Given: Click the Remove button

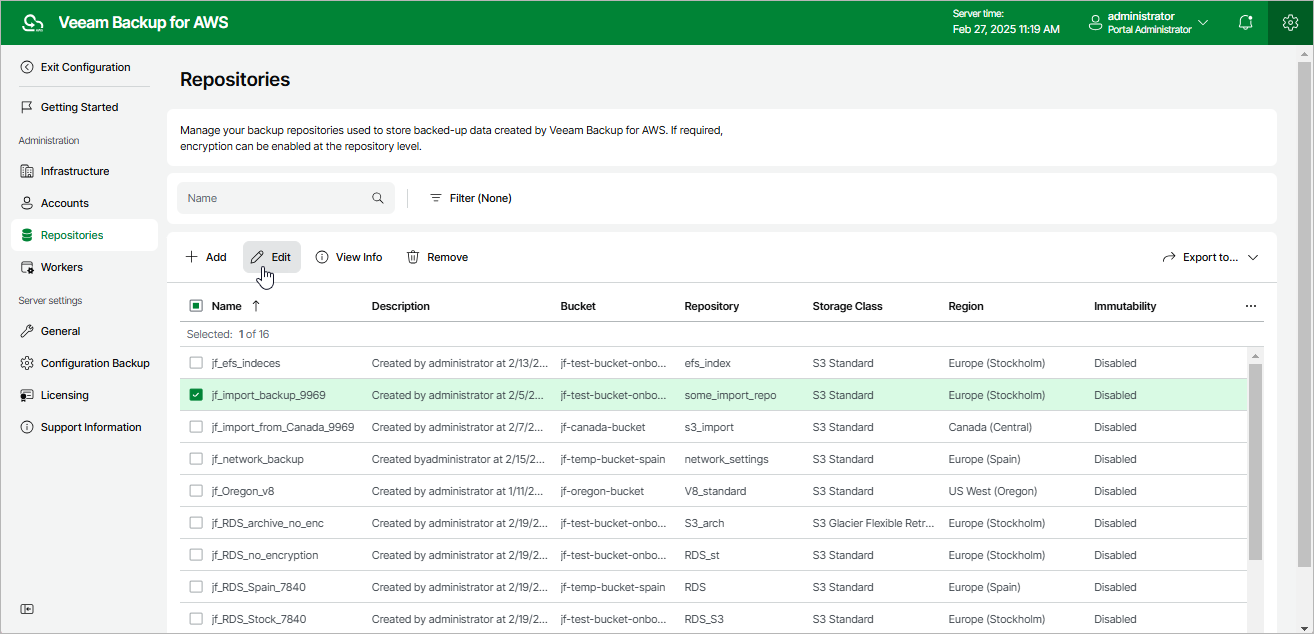Looking at the screenshot, I should (x=437, y=257).
